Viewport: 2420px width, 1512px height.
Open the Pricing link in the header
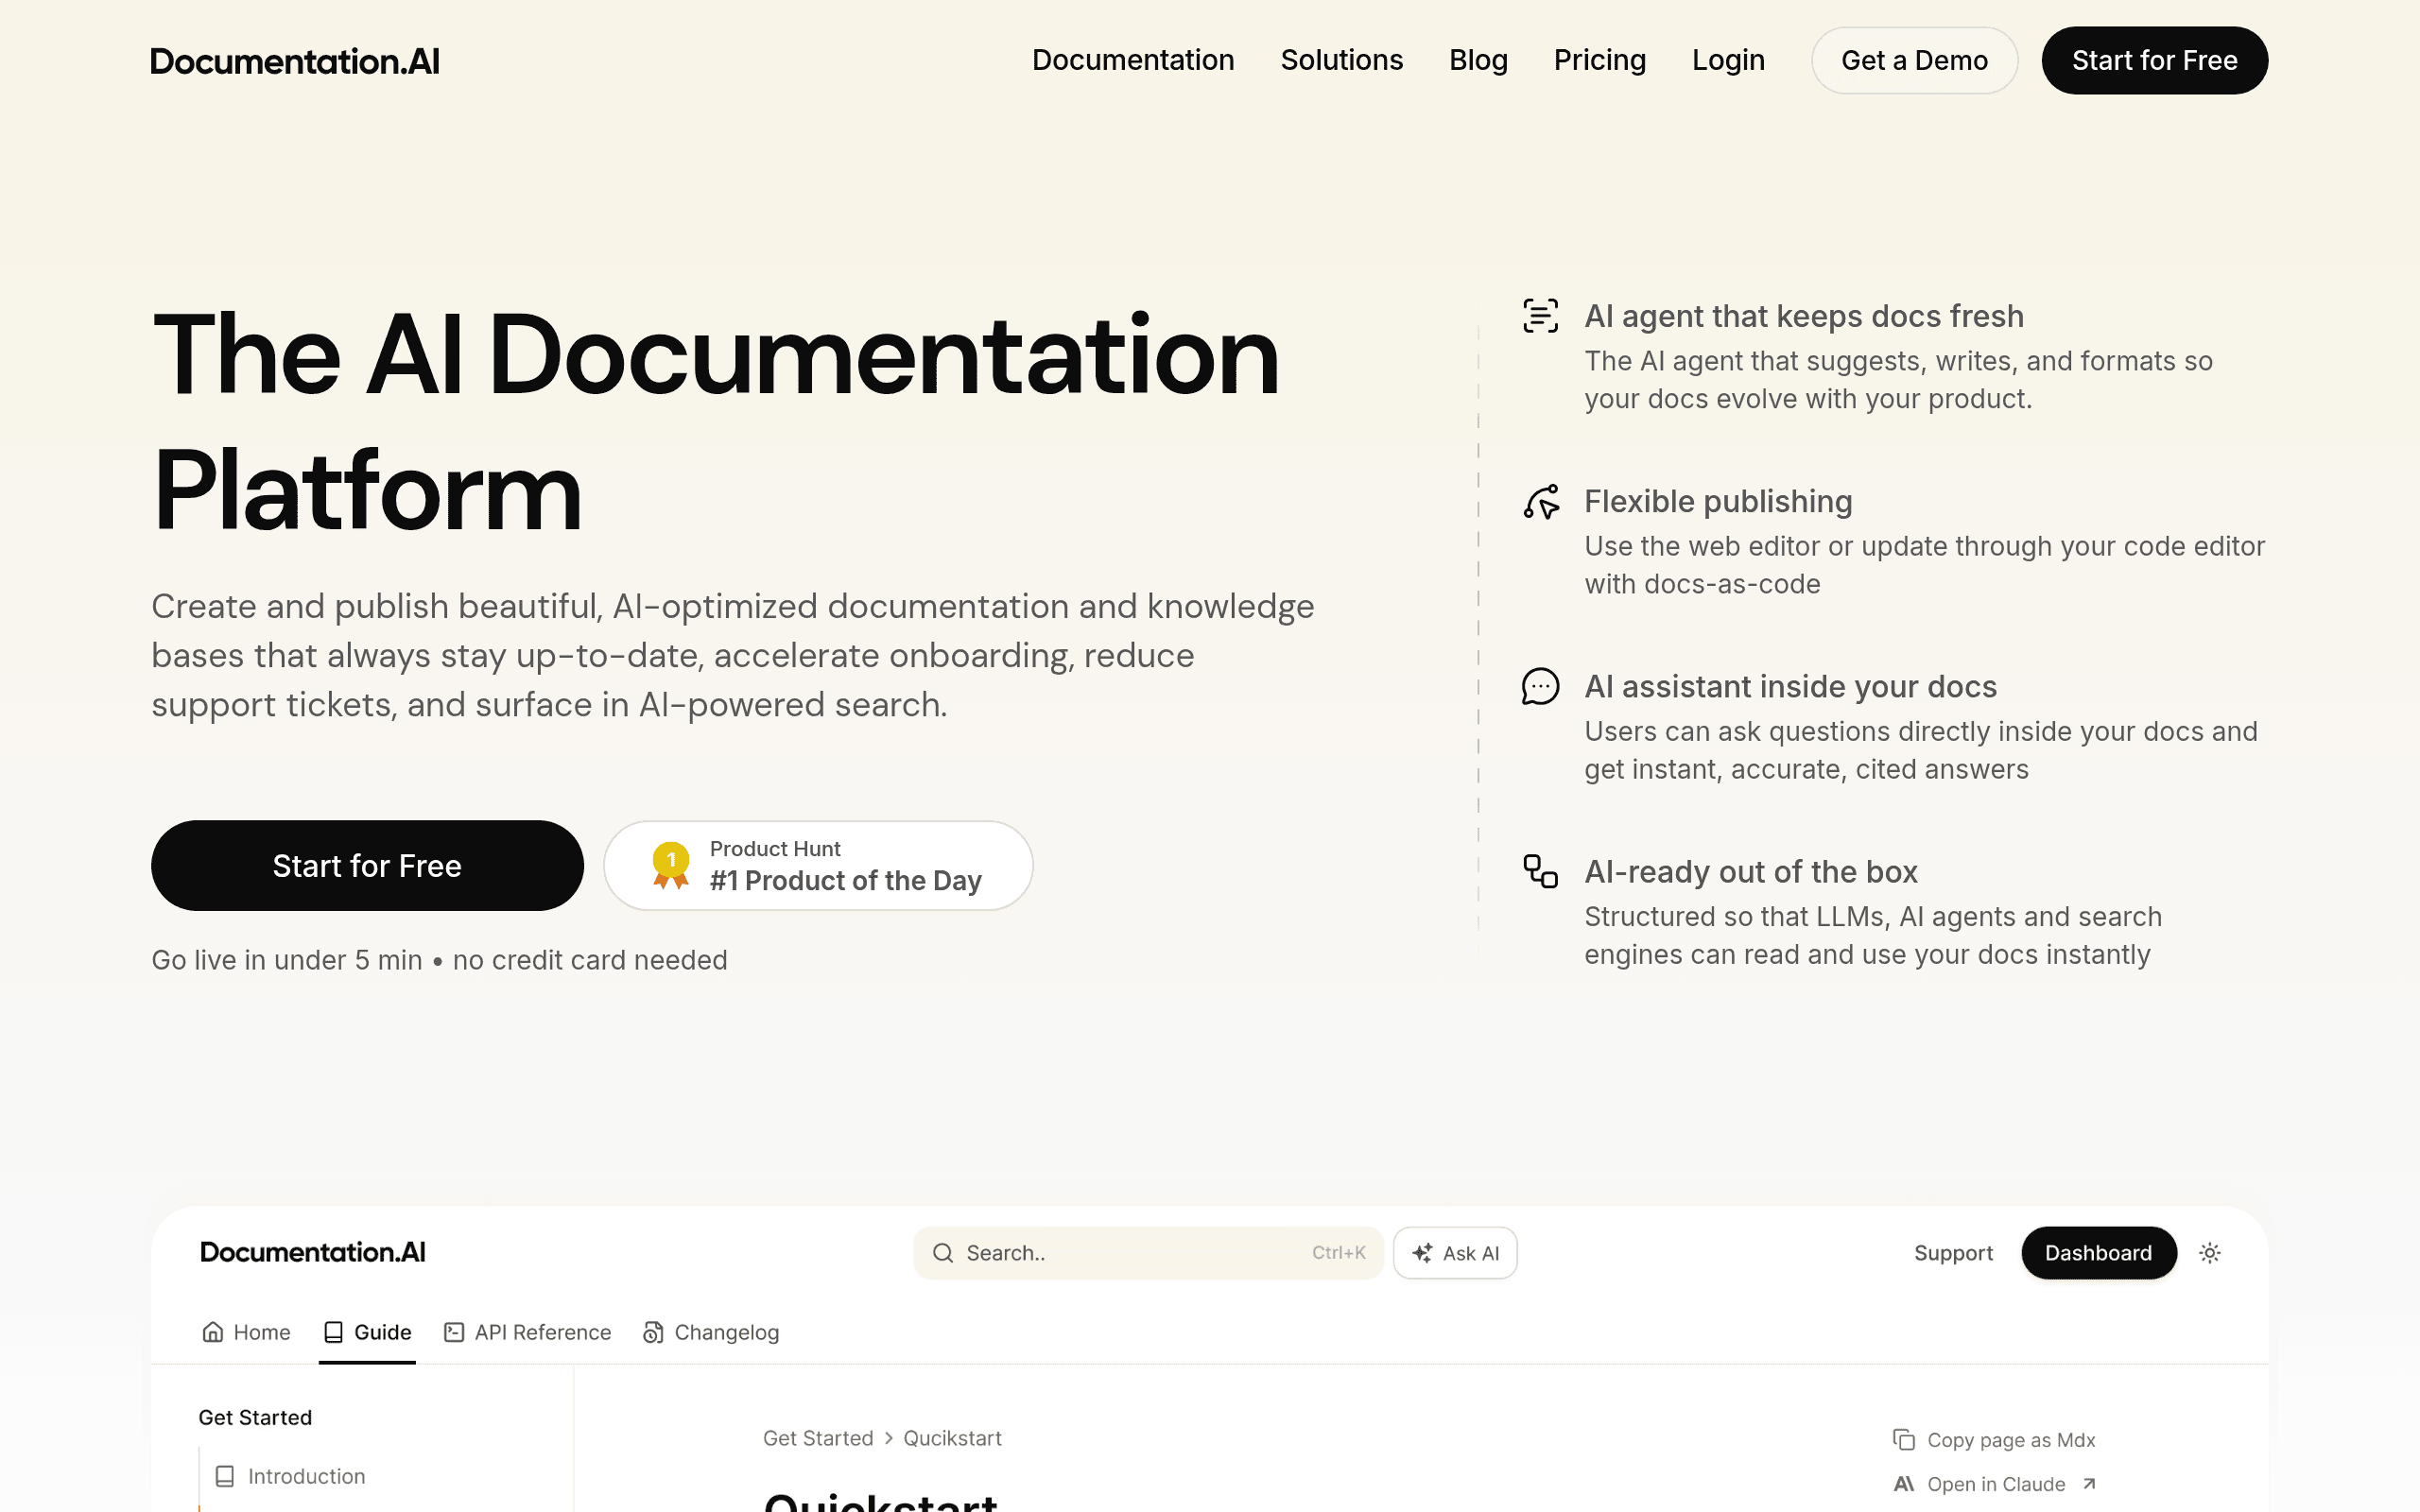point(1599,60)
